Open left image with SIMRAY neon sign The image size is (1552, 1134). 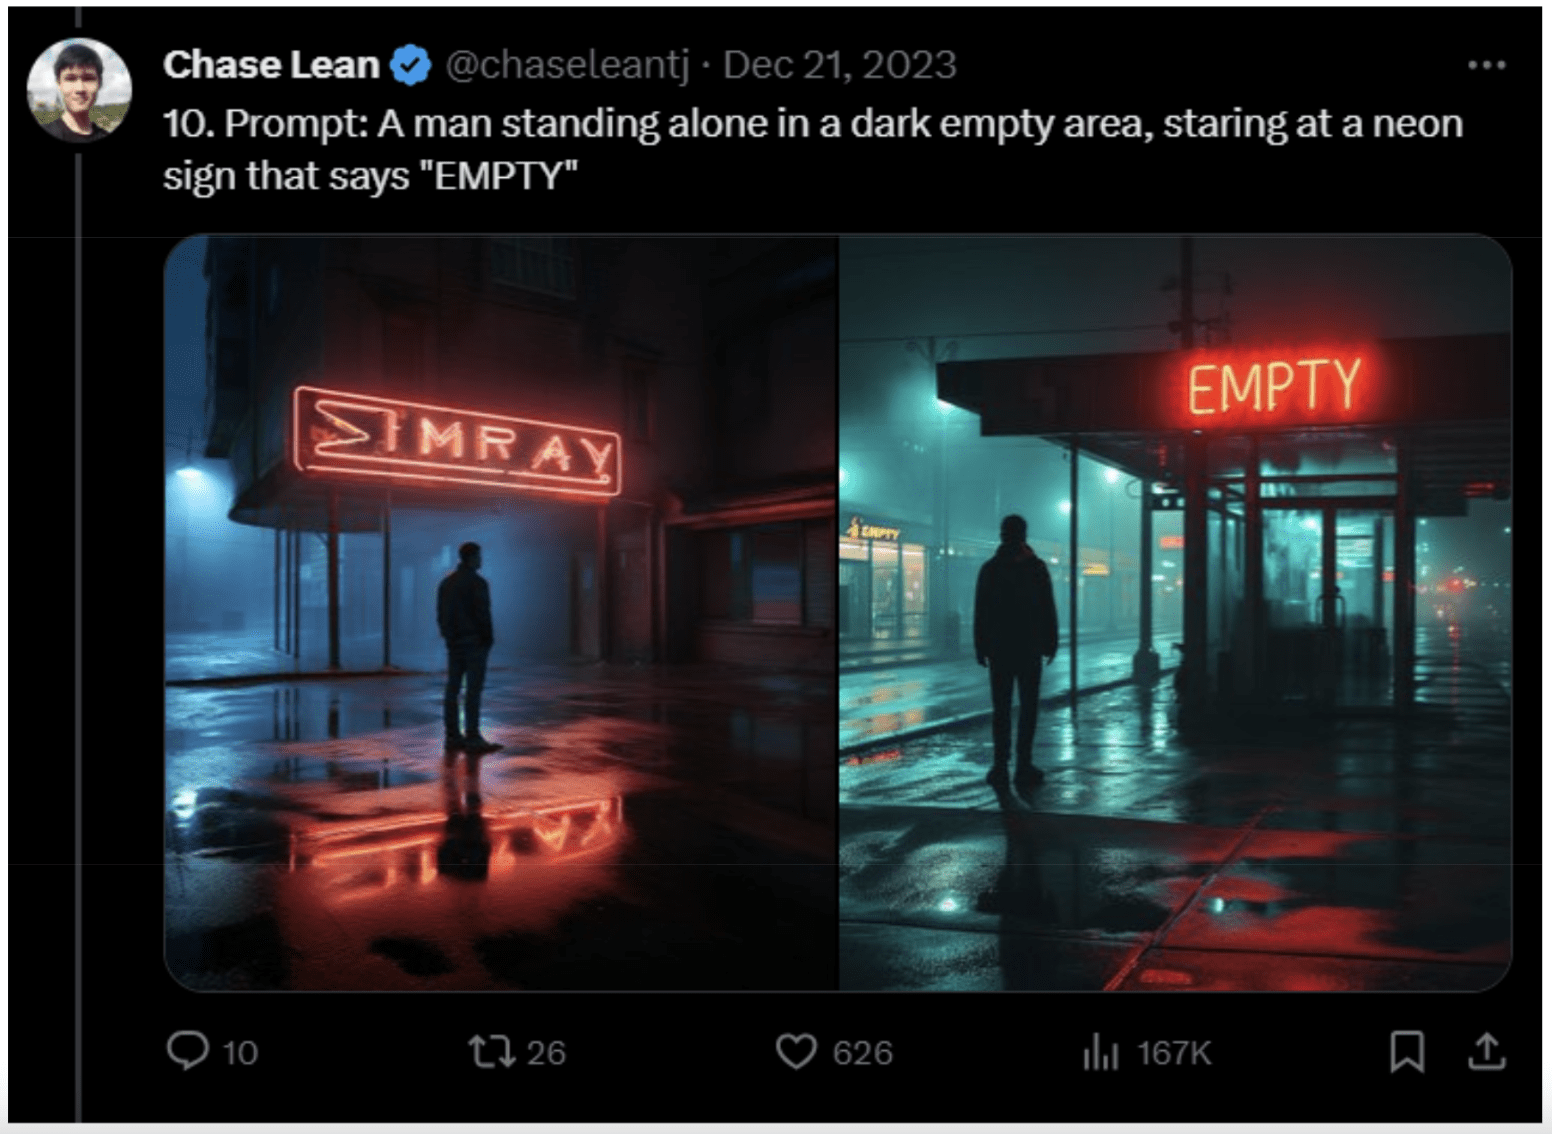tap(501, 613)
